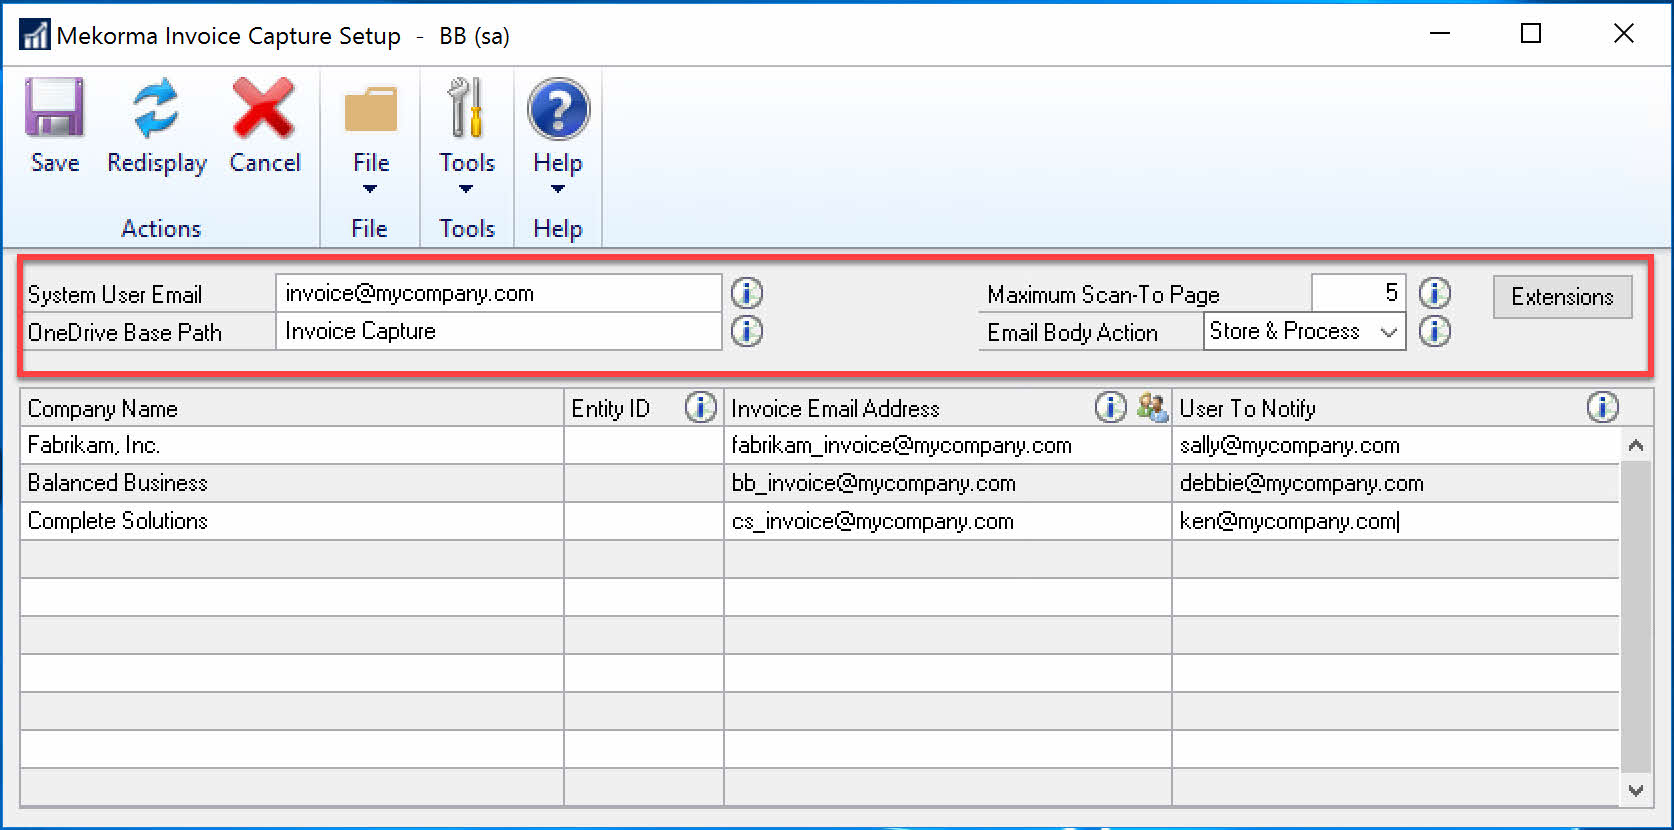Show info for Entity ID column
Screen dimensions: 1674x830
[701, 407]
